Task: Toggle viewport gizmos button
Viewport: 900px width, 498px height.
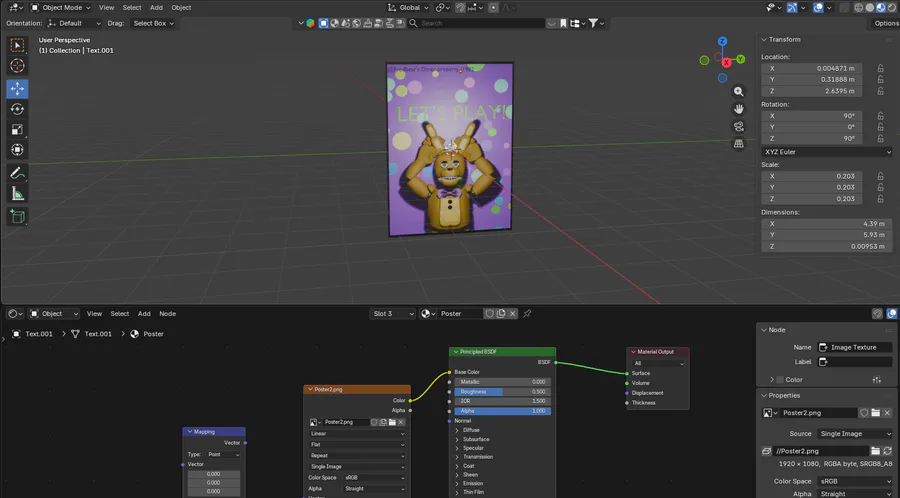Action: coord(792,7)
